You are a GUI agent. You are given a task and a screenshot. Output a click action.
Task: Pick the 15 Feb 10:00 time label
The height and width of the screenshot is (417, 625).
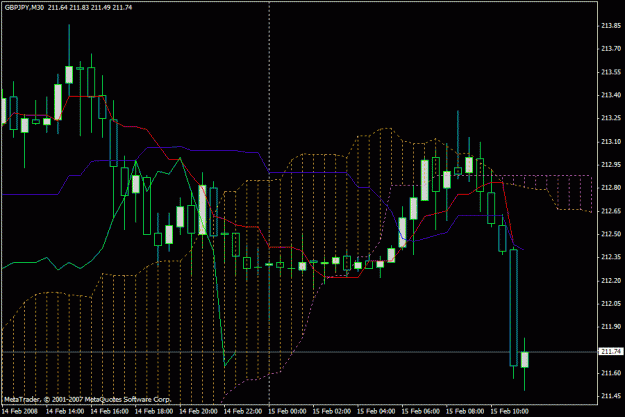coord(509,411)
